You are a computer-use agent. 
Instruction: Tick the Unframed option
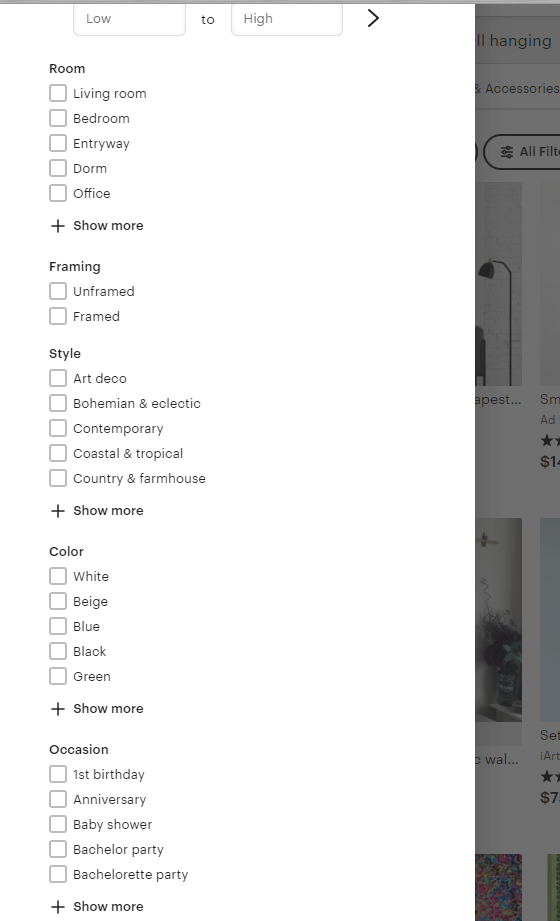pos(58,291)
